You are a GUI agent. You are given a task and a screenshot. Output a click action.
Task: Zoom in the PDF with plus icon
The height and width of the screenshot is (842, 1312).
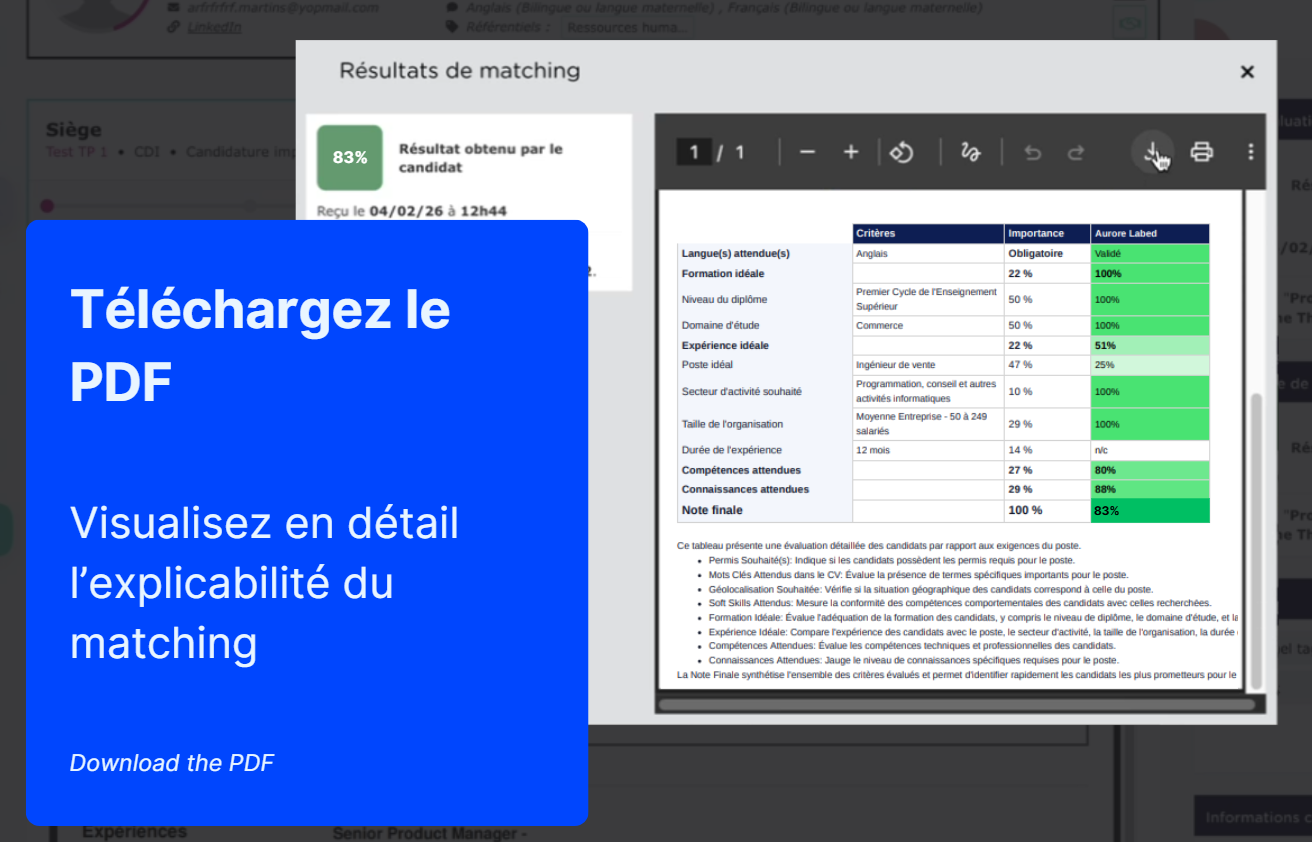pyautogui.click(x=851, y=152)
